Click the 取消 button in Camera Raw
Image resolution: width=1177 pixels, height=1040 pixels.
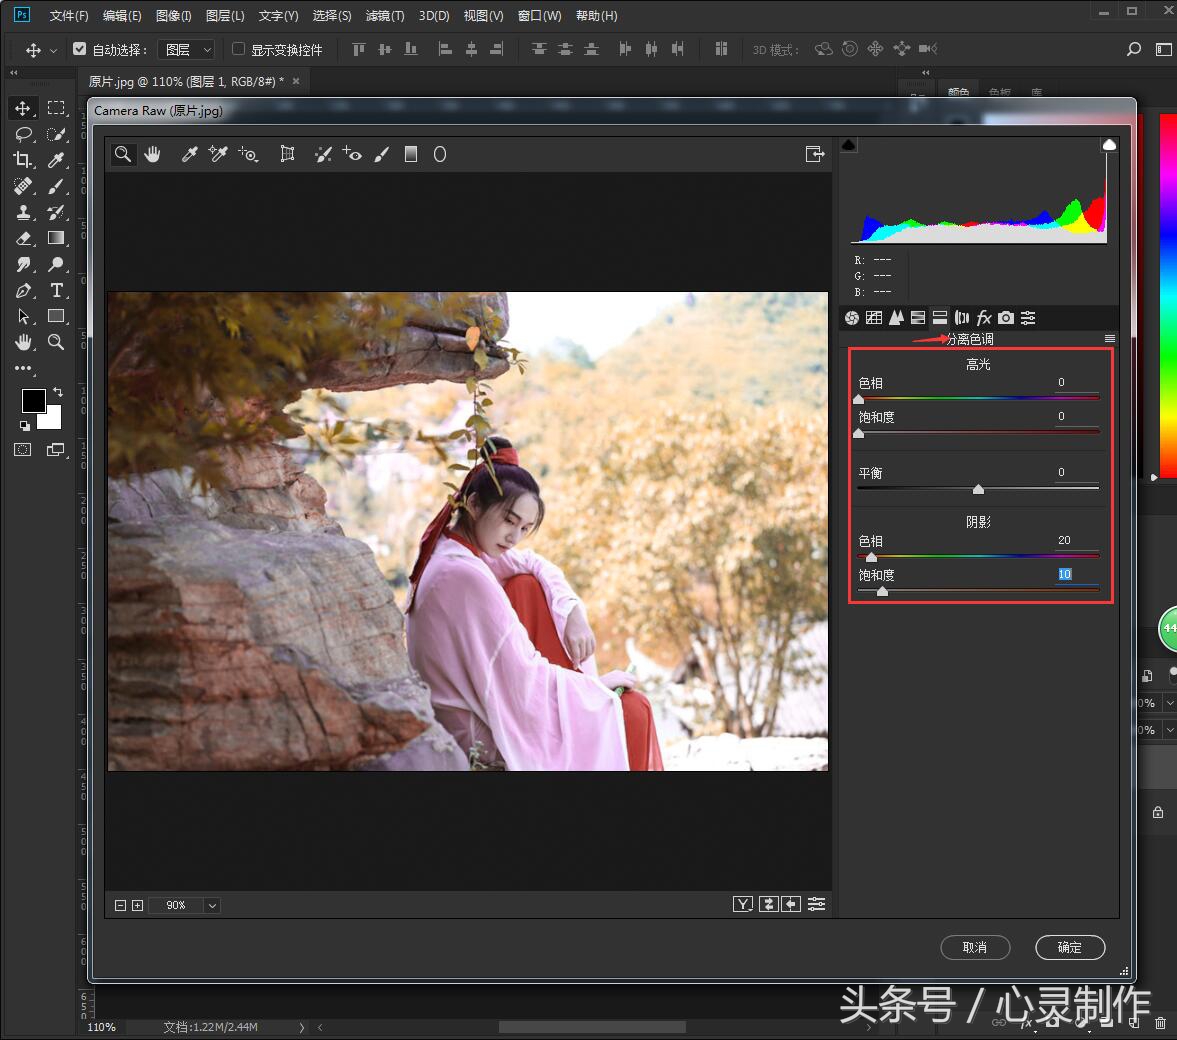(975, 948)
